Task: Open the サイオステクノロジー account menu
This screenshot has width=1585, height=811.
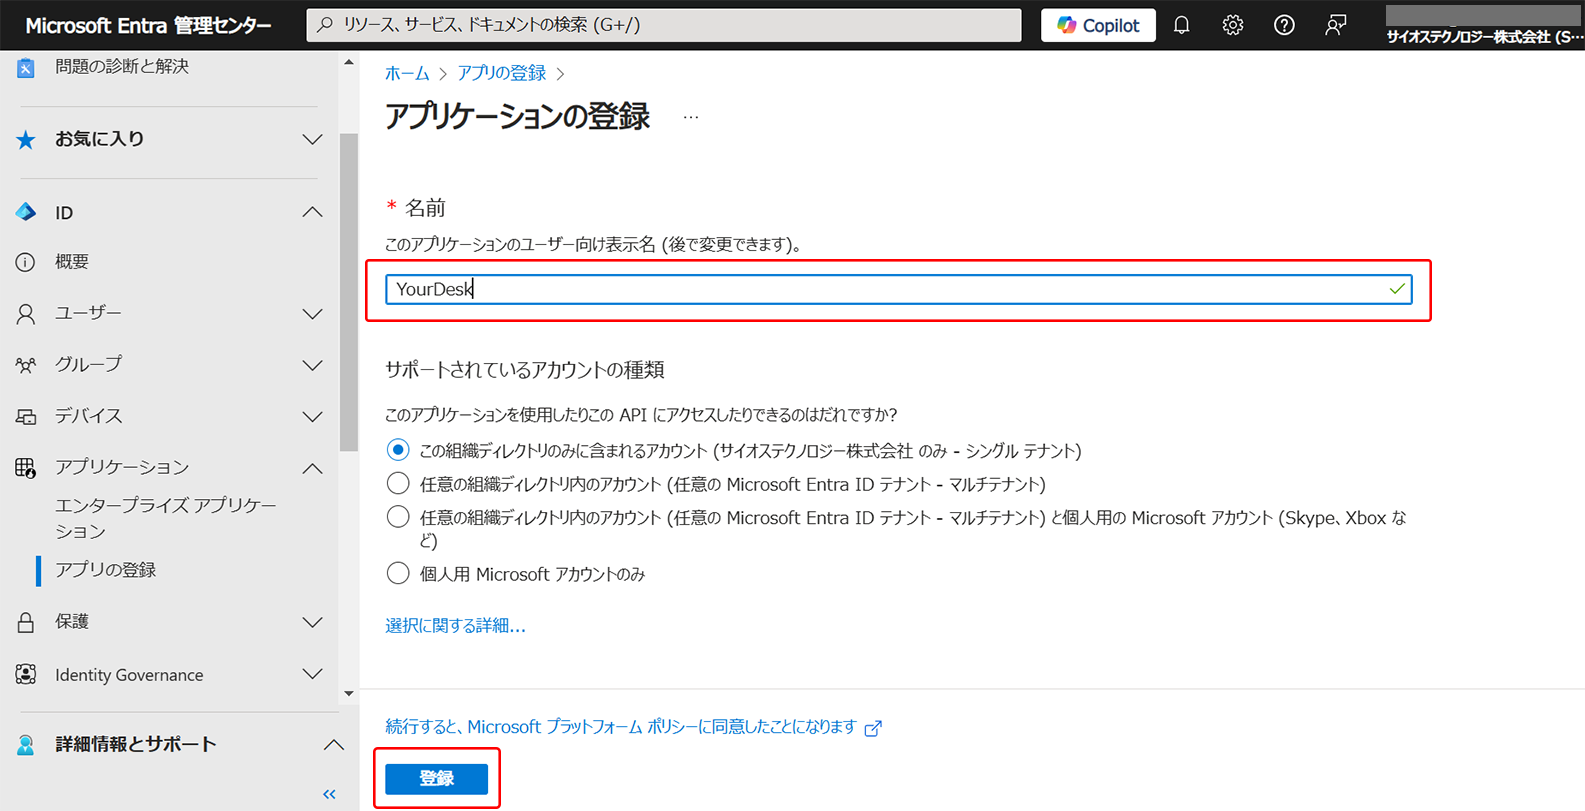Action: pos(1483,25)
